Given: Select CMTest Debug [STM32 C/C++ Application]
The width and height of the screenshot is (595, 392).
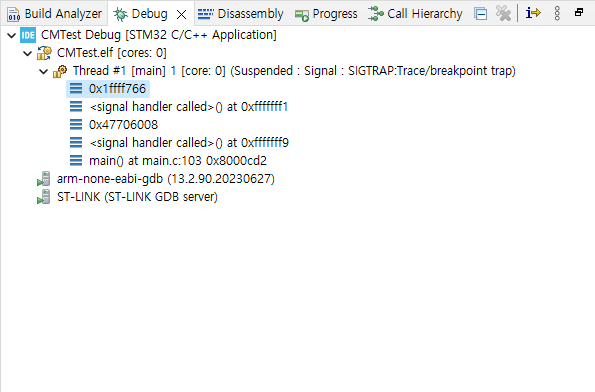Looking at the screenshot, I should point(159,35).
